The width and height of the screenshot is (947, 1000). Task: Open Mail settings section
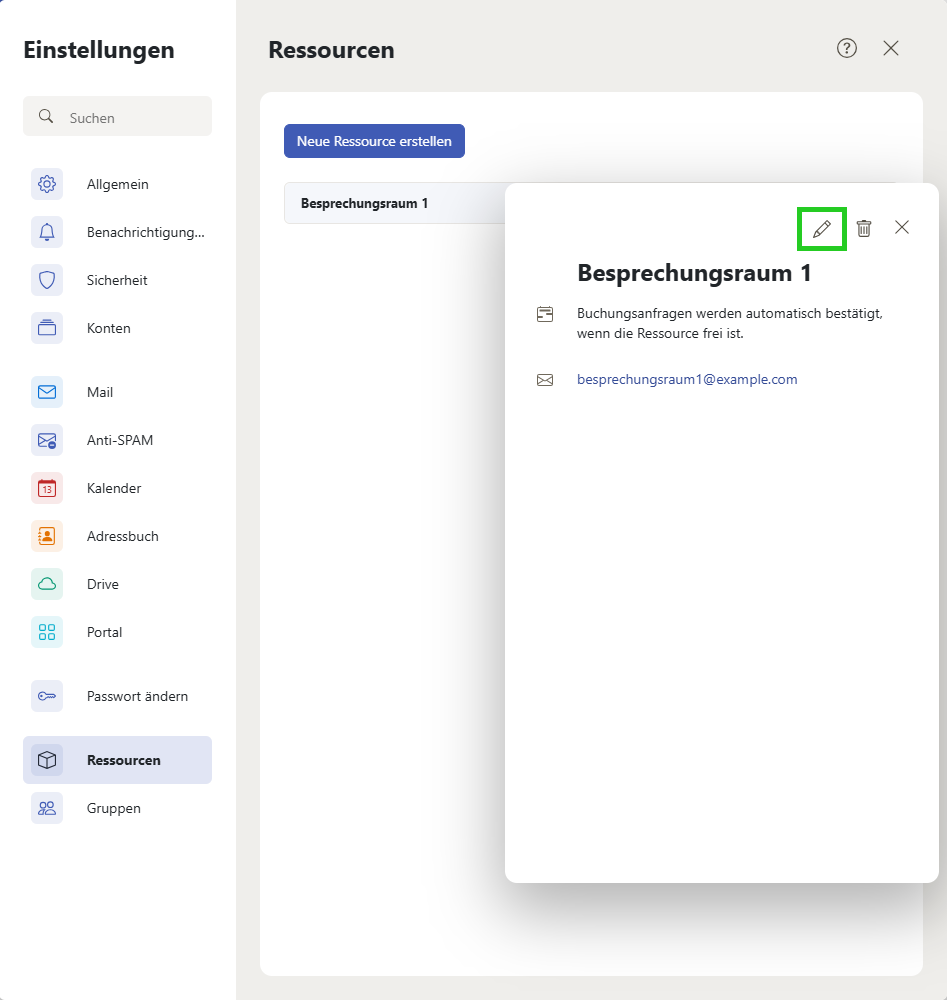pos(100,392)
